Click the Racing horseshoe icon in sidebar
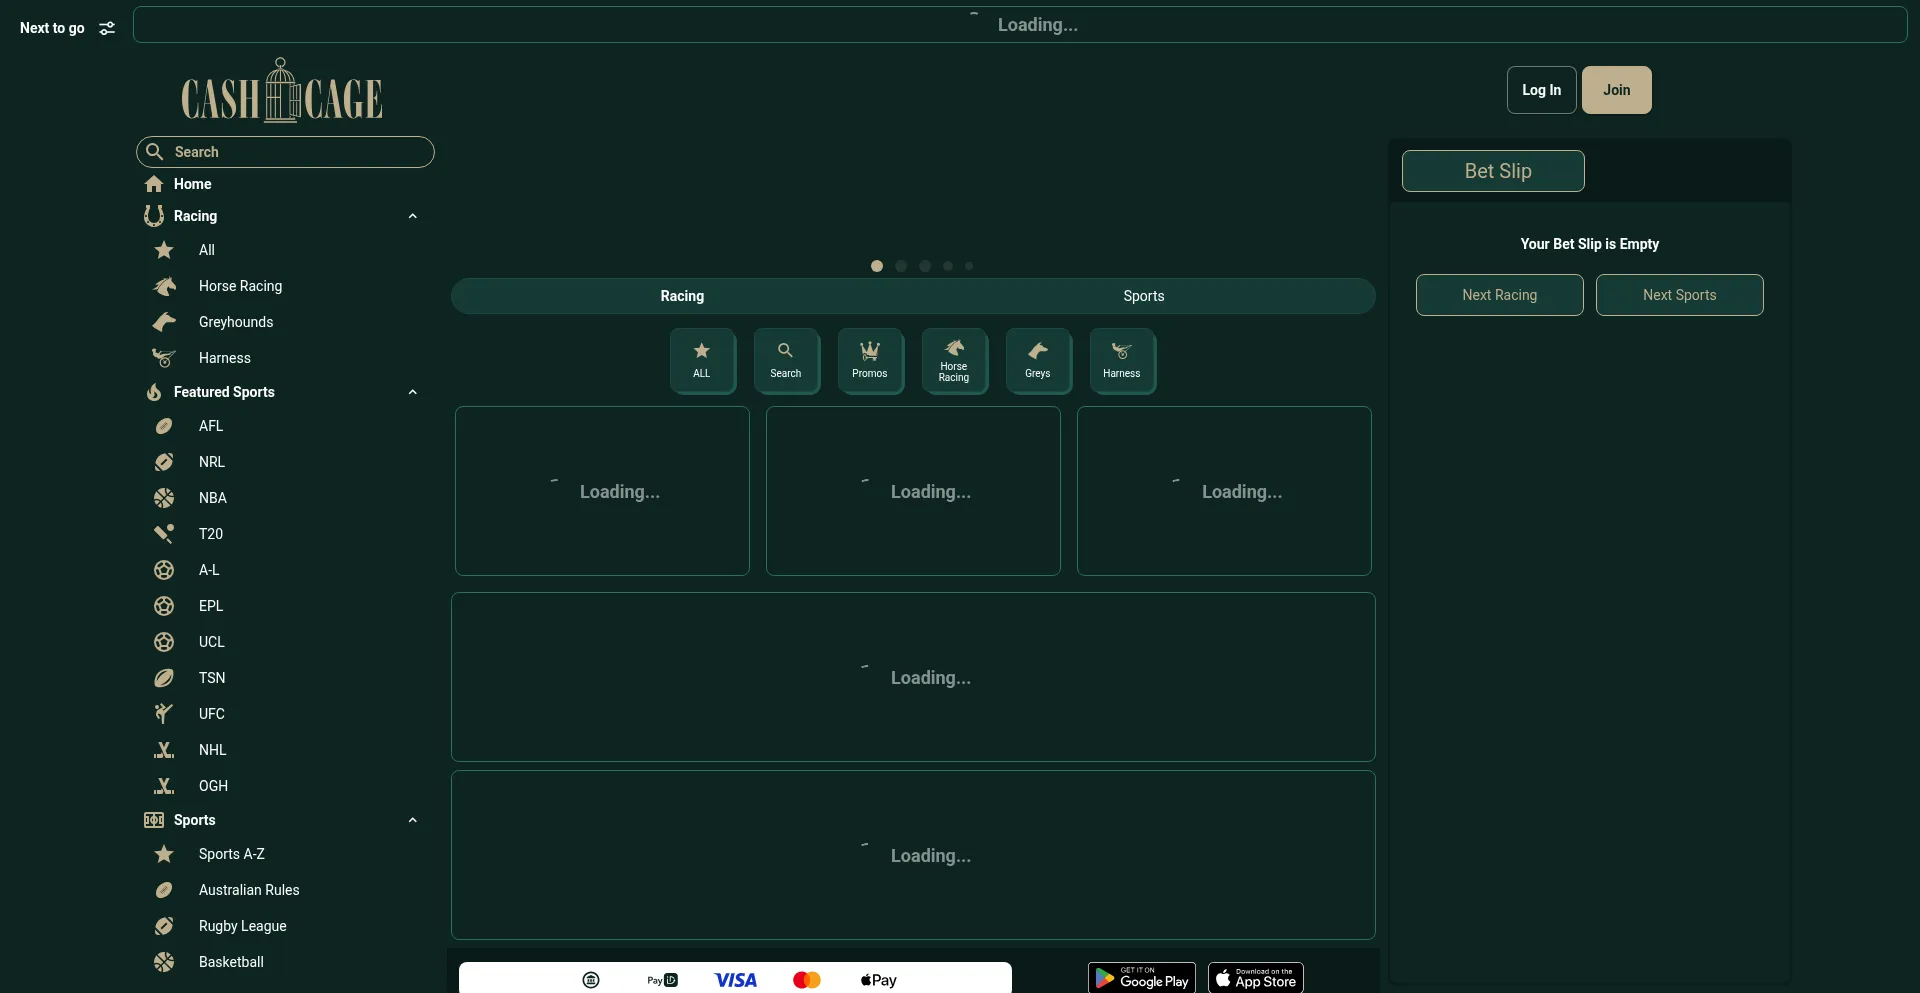This screenshot has height=993, width=1920. [154, 216]
